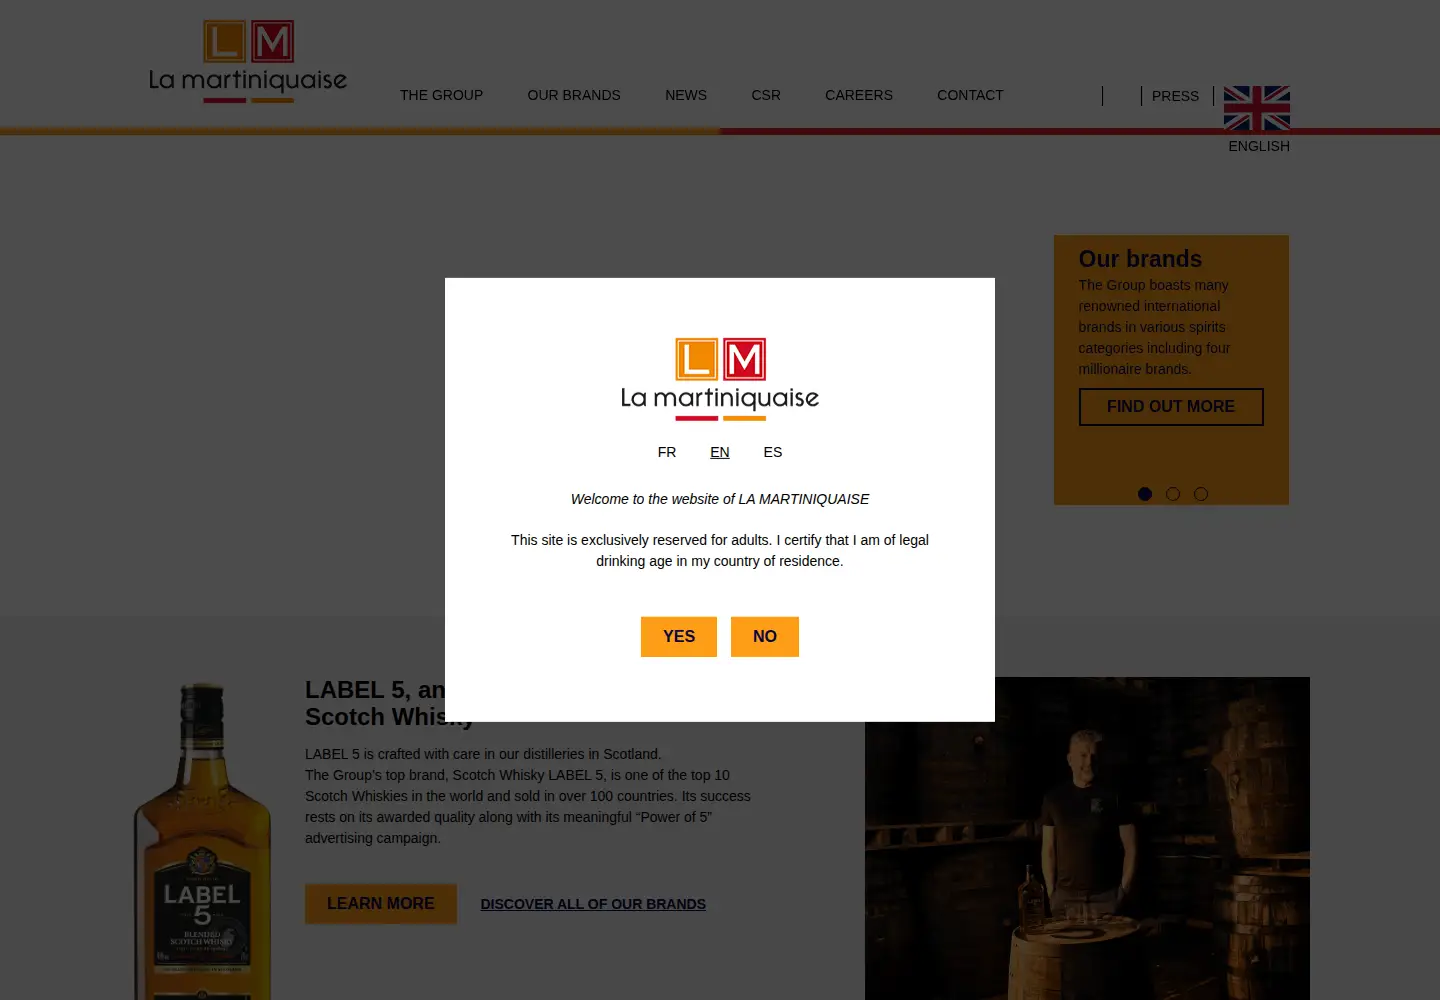The width and height of the screenshot is (1440, 1000).
Task: Select the first carousel dot
Action: pos(1145,494)
